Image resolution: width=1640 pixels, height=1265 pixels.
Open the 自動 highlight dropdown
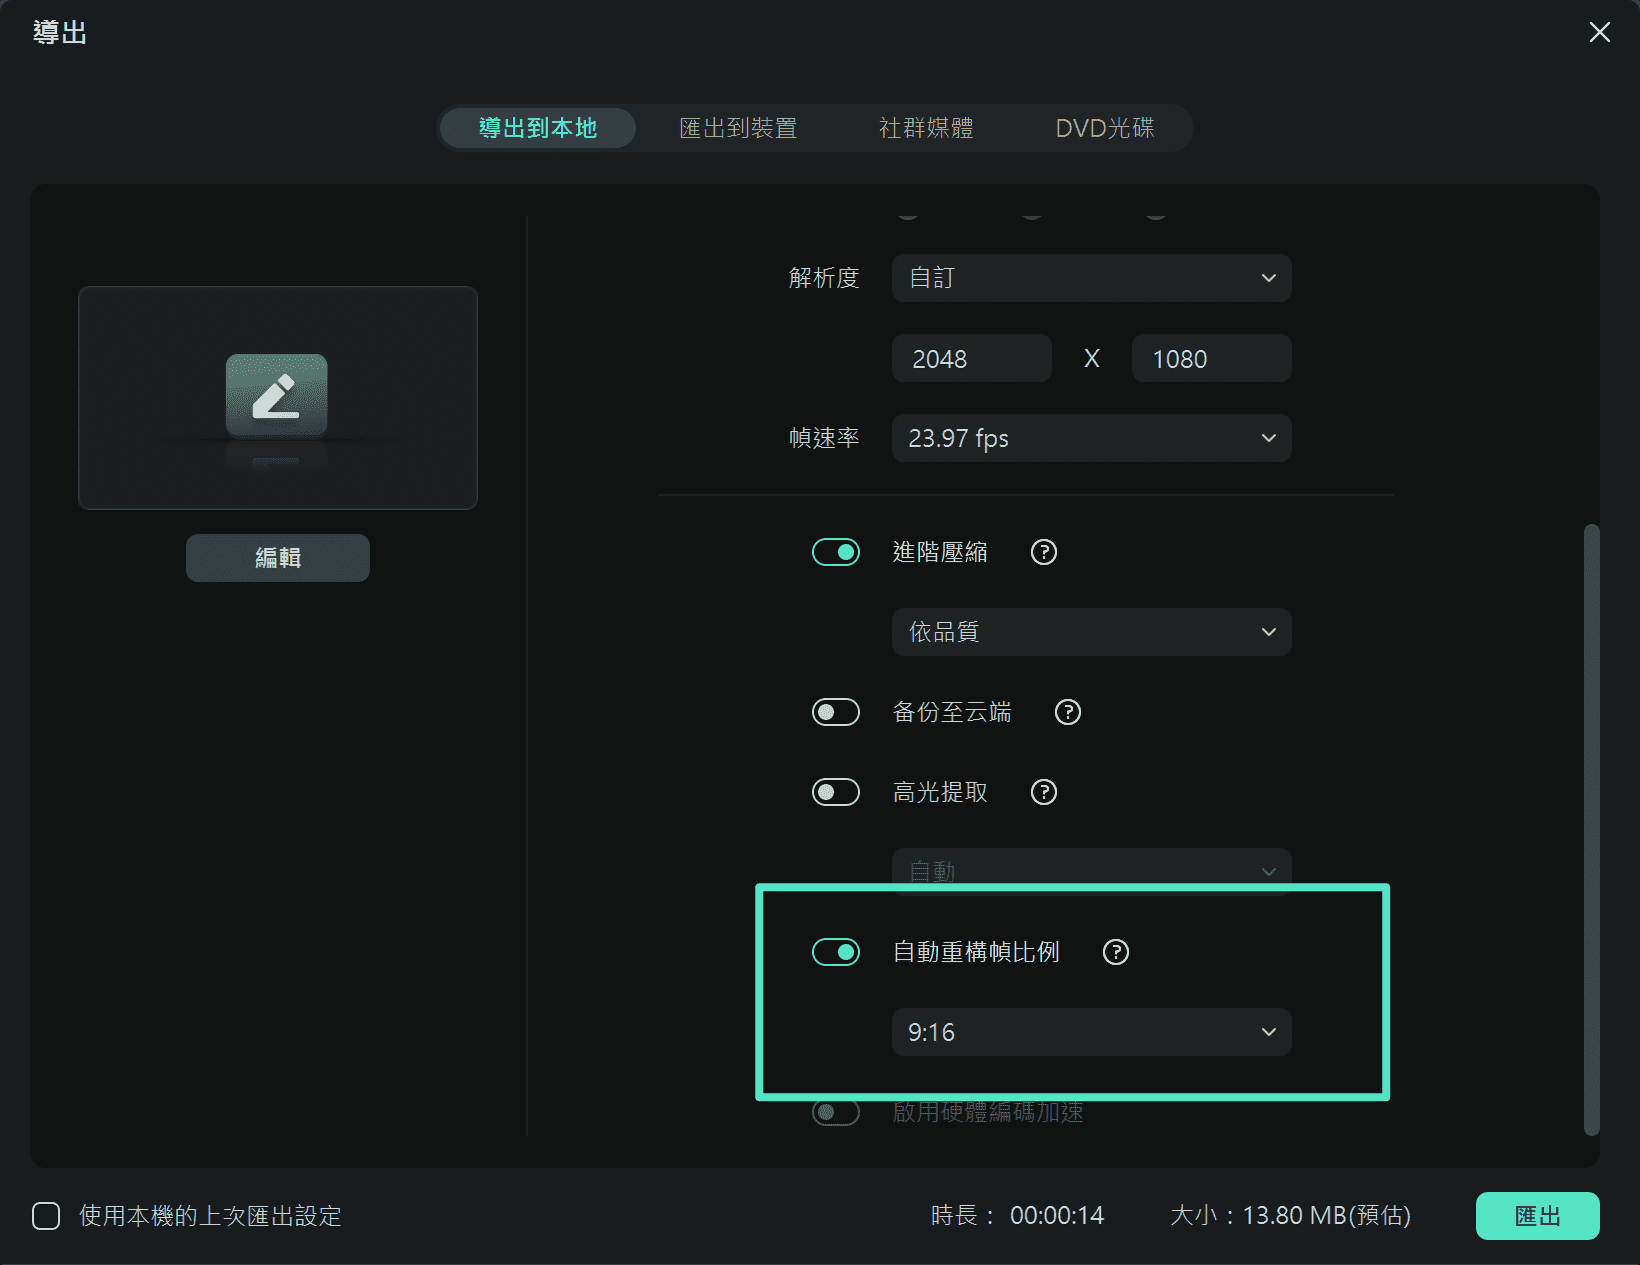[x=1092, y=868]
